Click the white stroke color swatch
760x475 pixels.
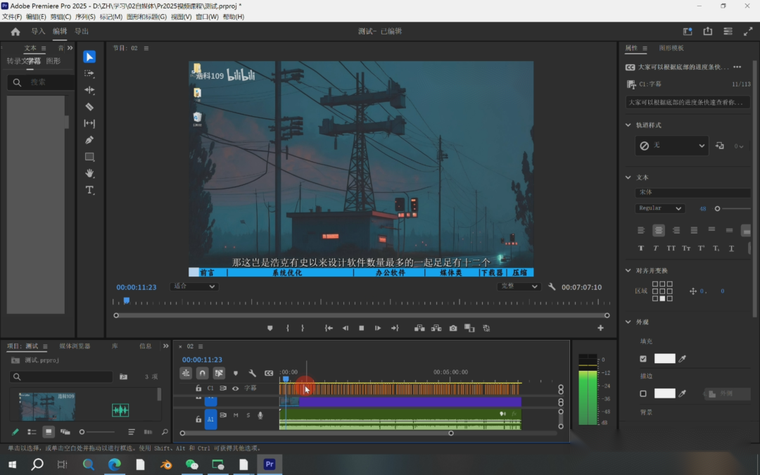pyautogui.click(x=665, y=394)
